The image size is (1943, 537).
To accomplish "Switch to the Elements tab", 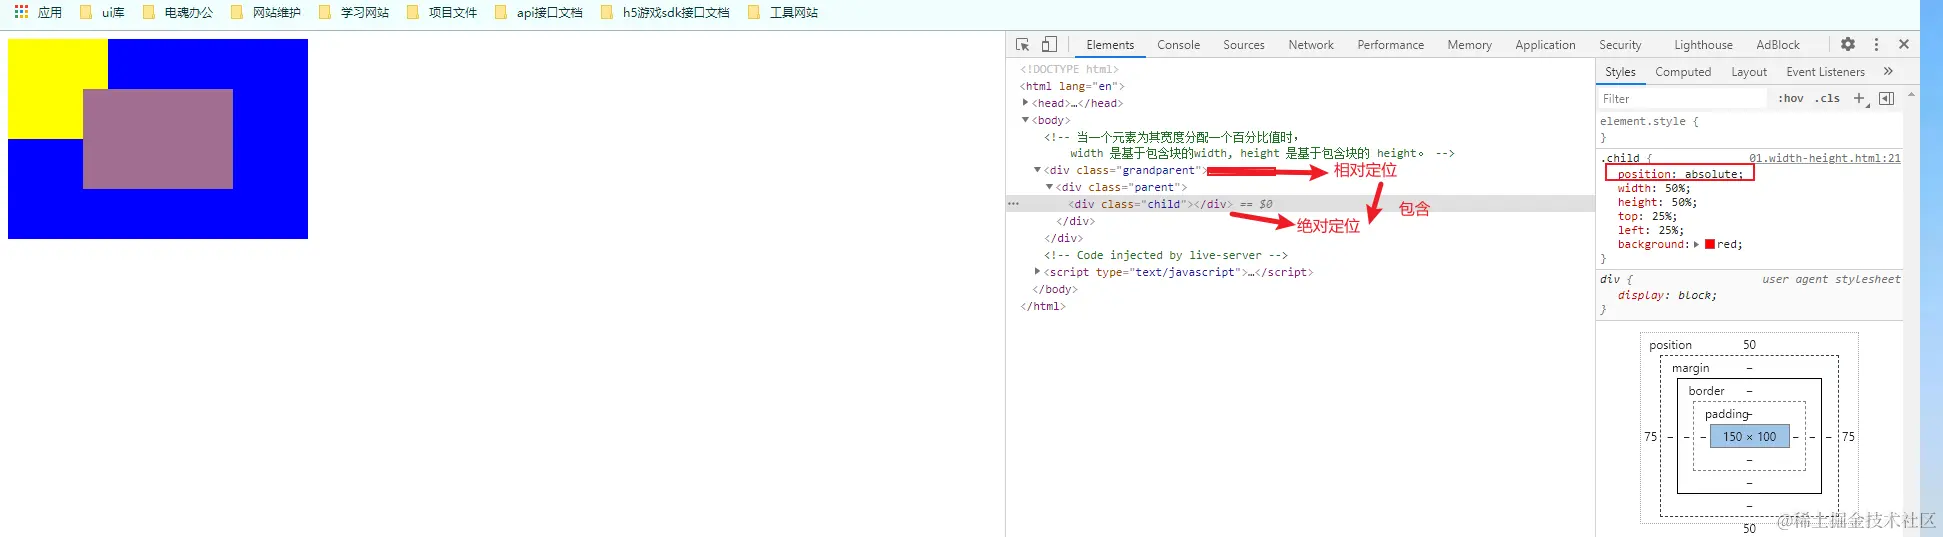I will click(x=1110, y=45).
